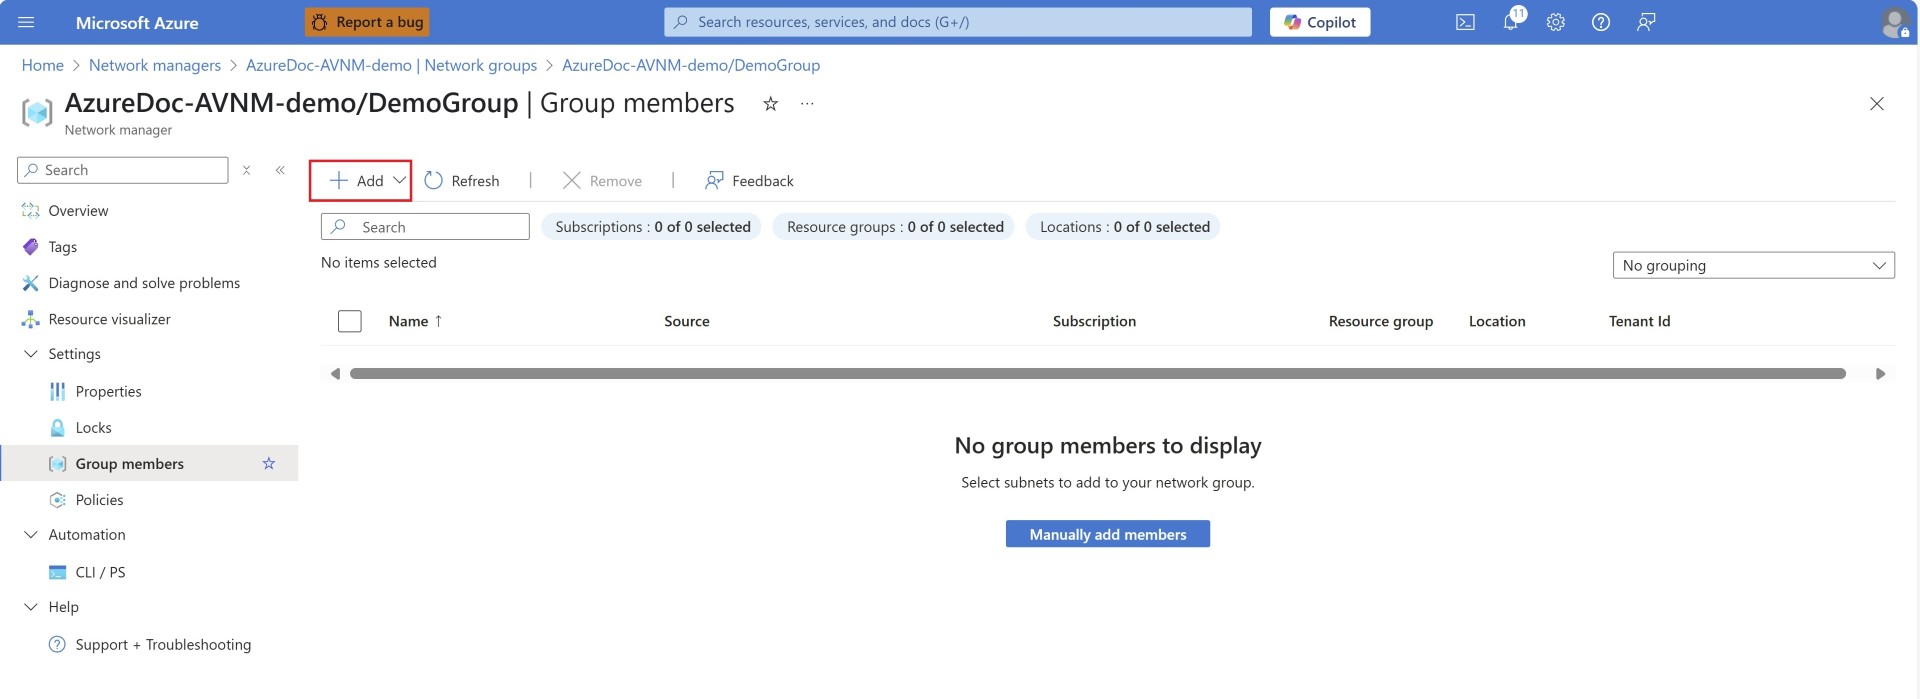Sort by the Location column header
The height and width of the screenshot is (699, 1920).
tap(1497, 321)
